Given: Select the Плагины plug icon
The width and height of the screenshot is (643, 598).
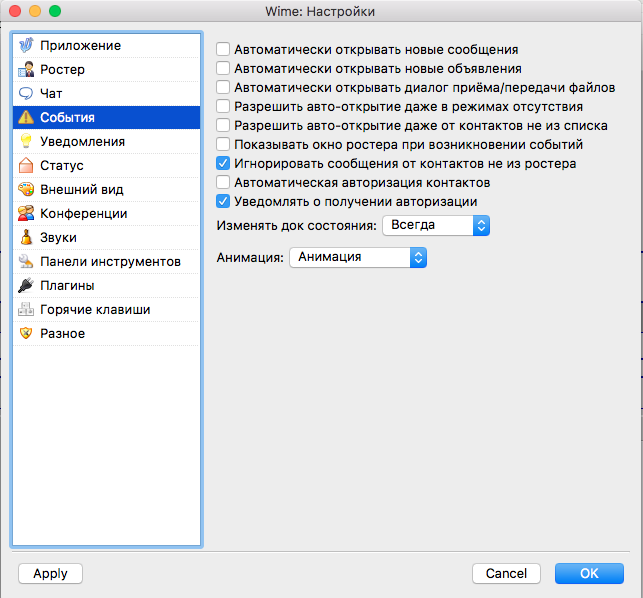Looking at the screenshot, I should 26,286.
